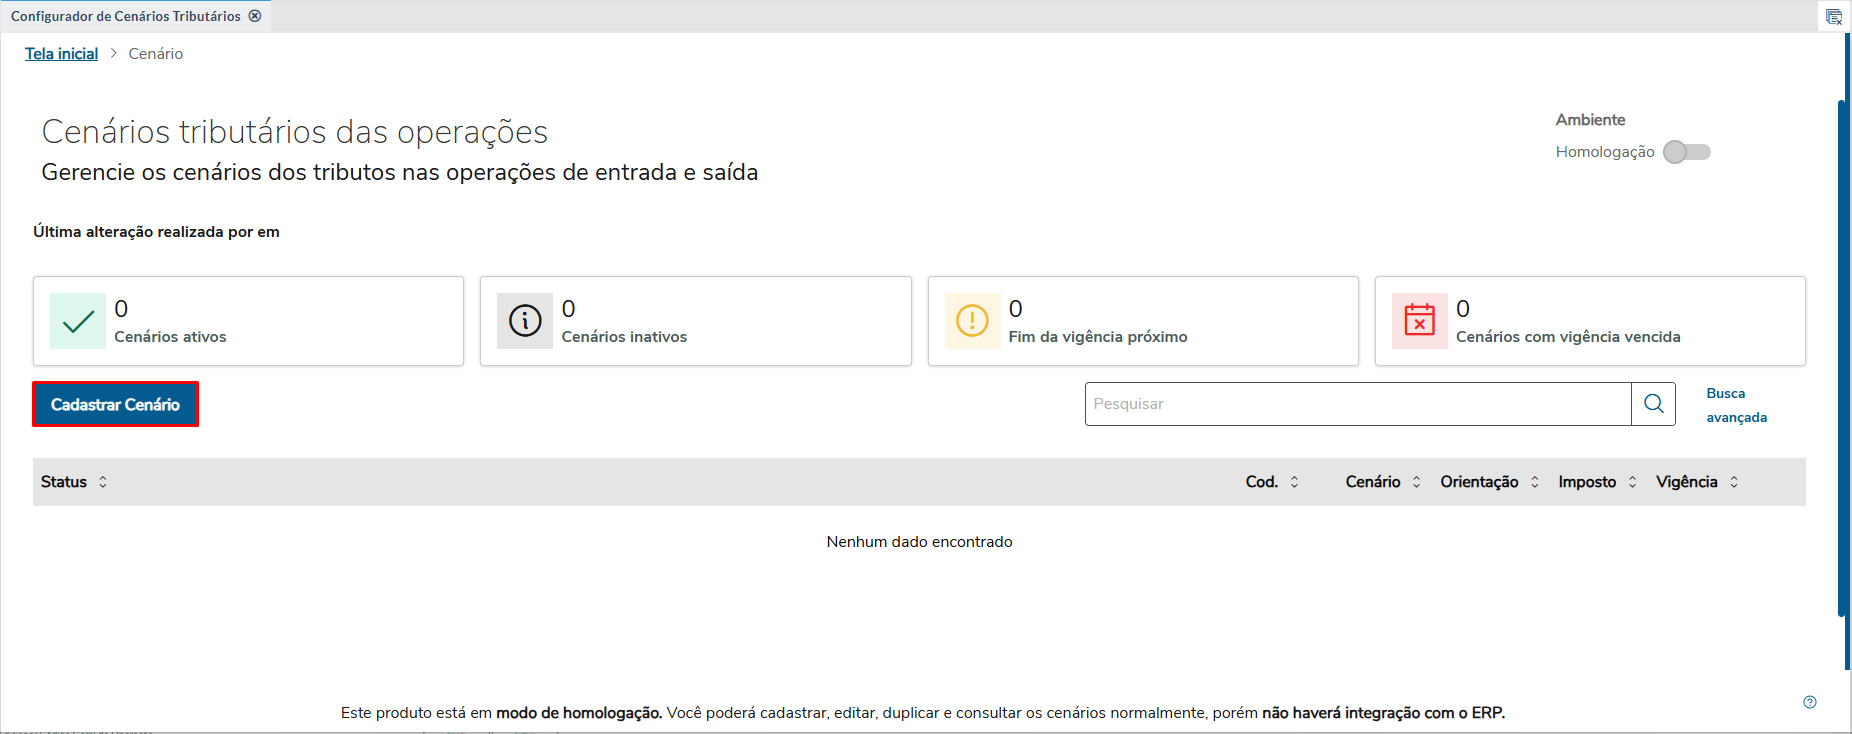Sort table by Status column
The width and height of the screenshot is (1852, 734).
(103, 482)
